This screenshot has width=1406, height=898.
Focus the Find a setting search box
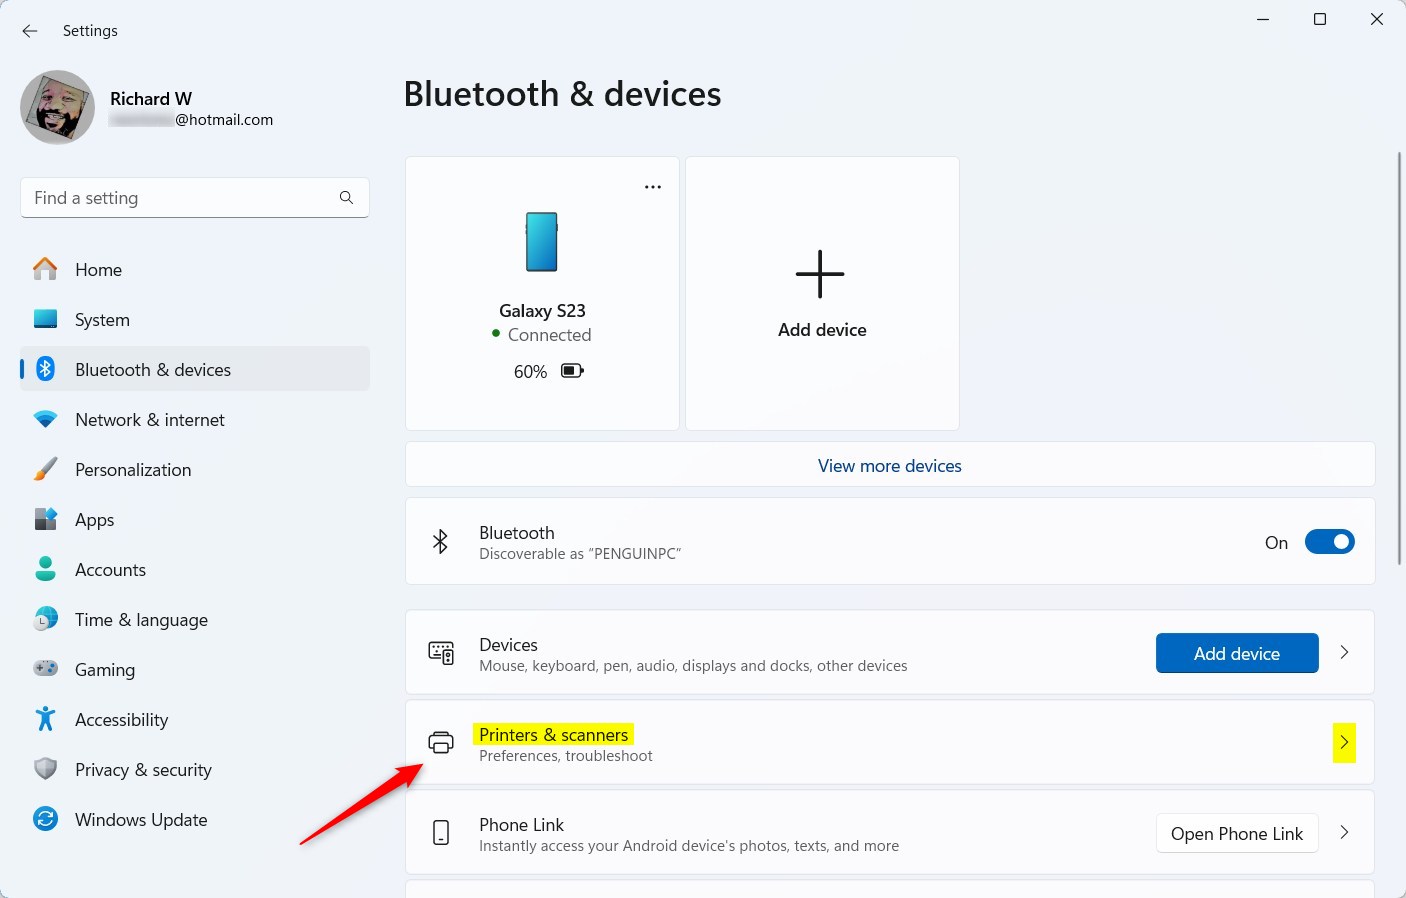click(195, 198)
